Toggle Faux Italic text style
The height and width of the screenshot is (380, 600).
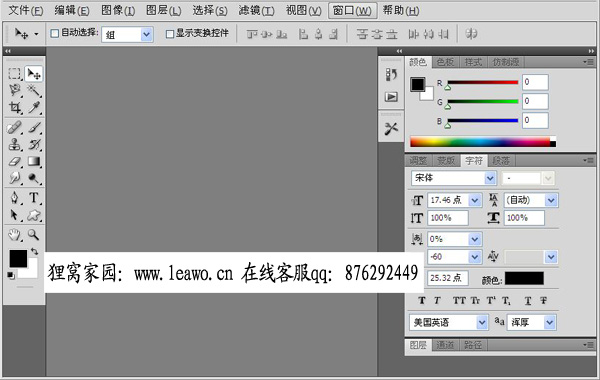coord(437,301)
